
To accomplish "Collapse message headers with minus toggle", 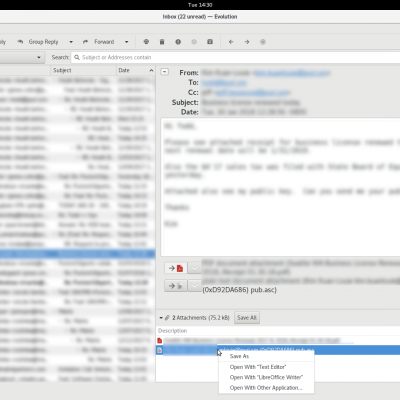I will (165, 72).
